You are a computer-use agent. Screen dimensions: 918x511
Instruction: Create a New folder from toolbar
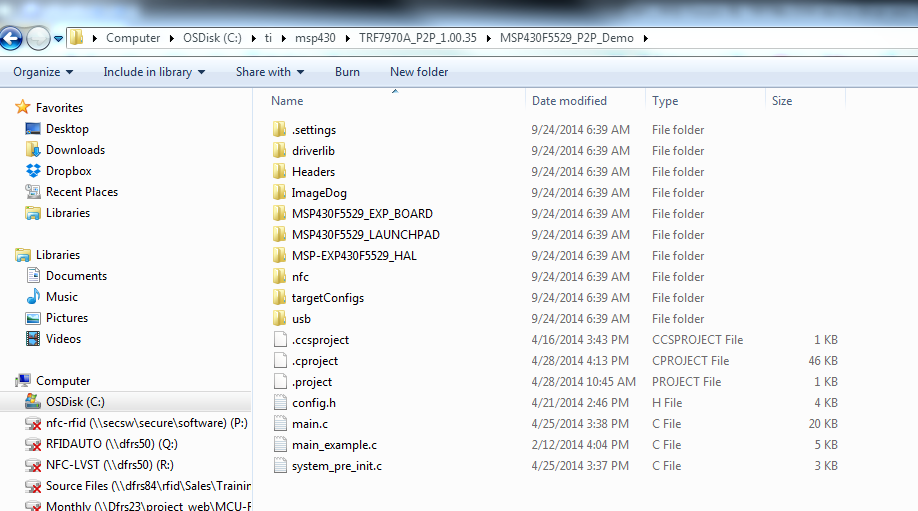click(x=419, y=72)
